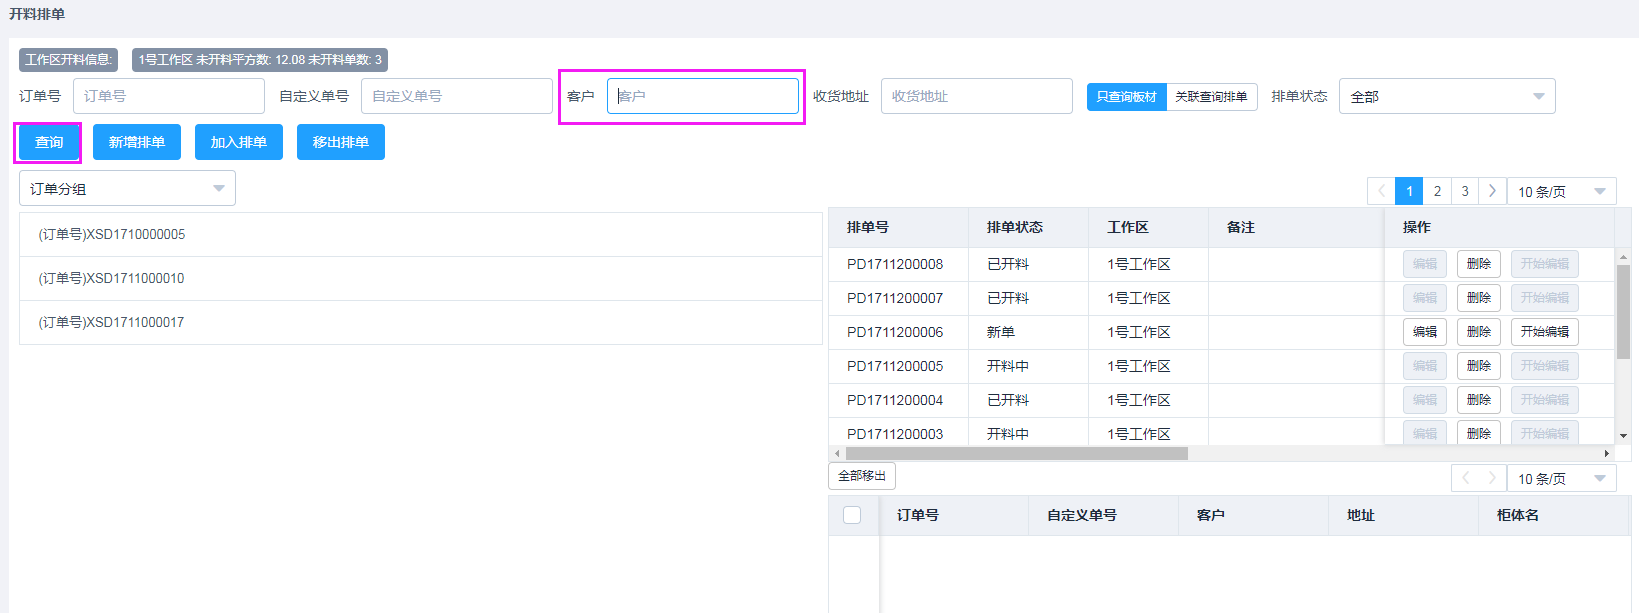This screenshot has width=1639, height=613.
Task: Click next page arrow in top pagination
Action: click(x=1492, y=191)
